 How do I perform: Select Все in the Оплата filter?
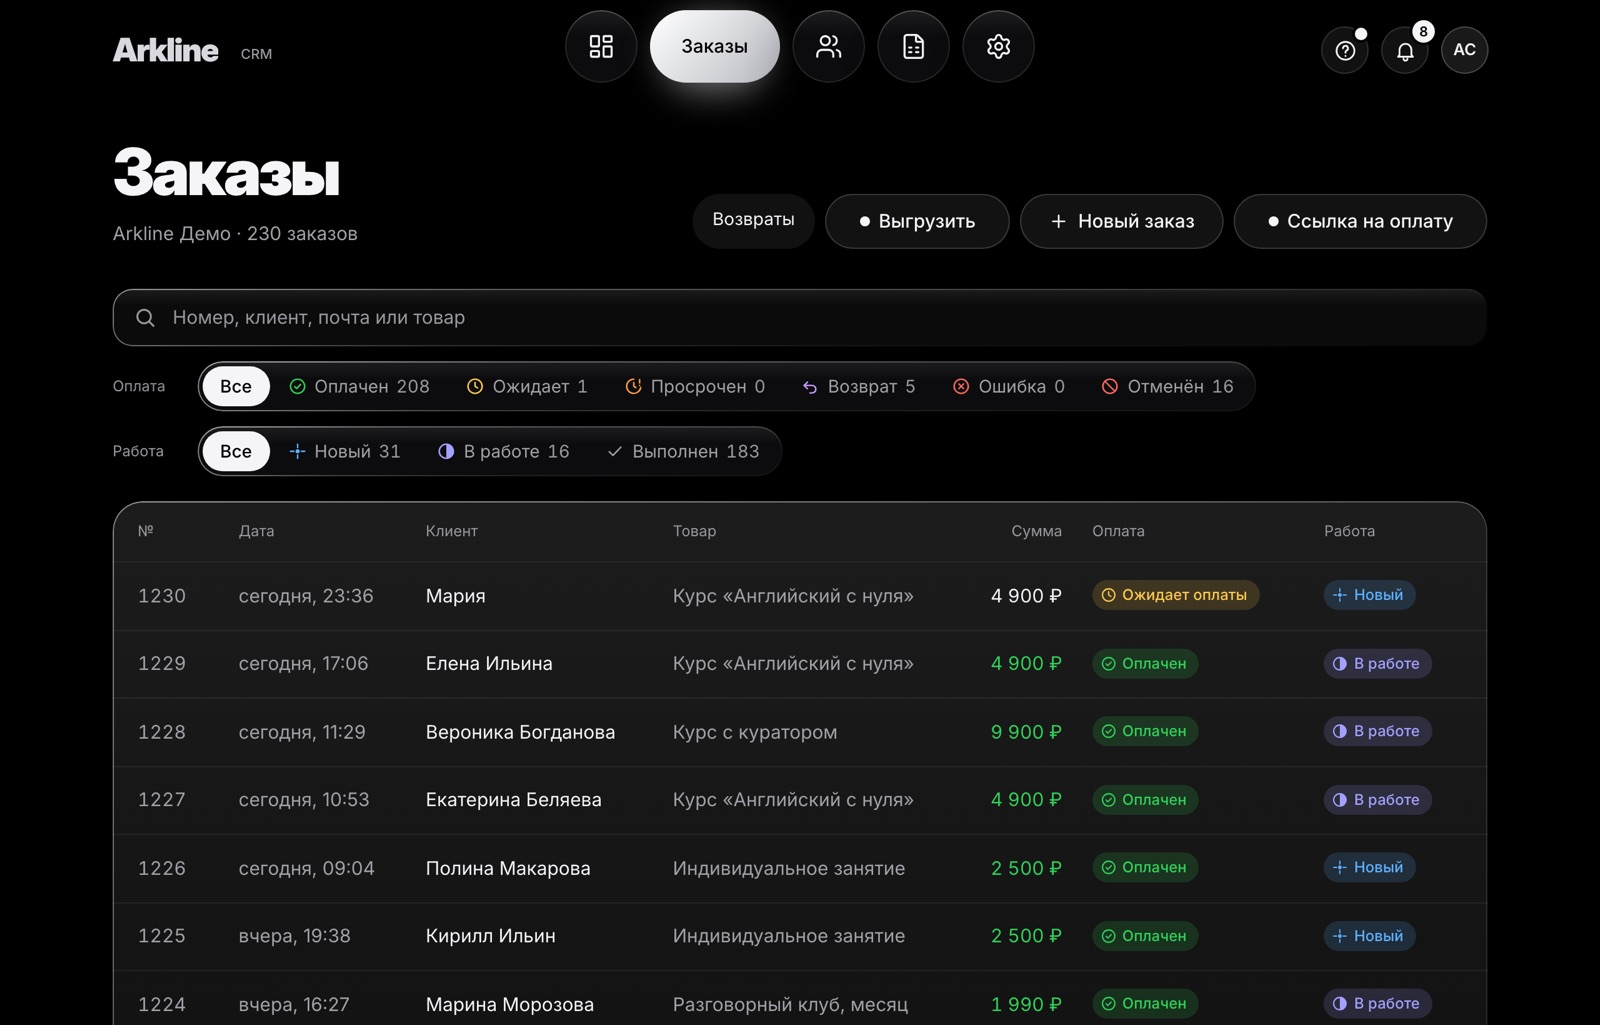(236, 386)
